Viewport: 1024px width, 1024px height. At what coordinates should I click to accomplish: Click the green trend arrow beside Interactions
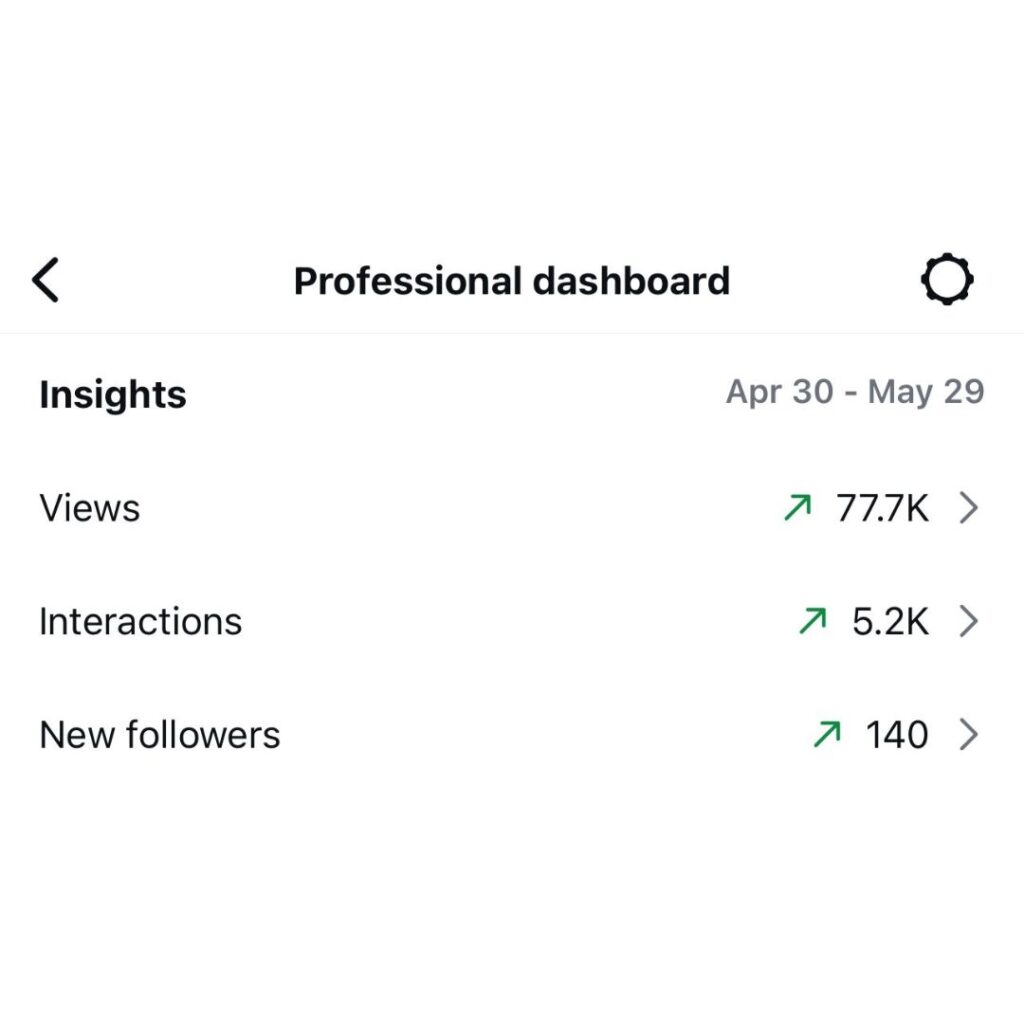click(812, 622)
